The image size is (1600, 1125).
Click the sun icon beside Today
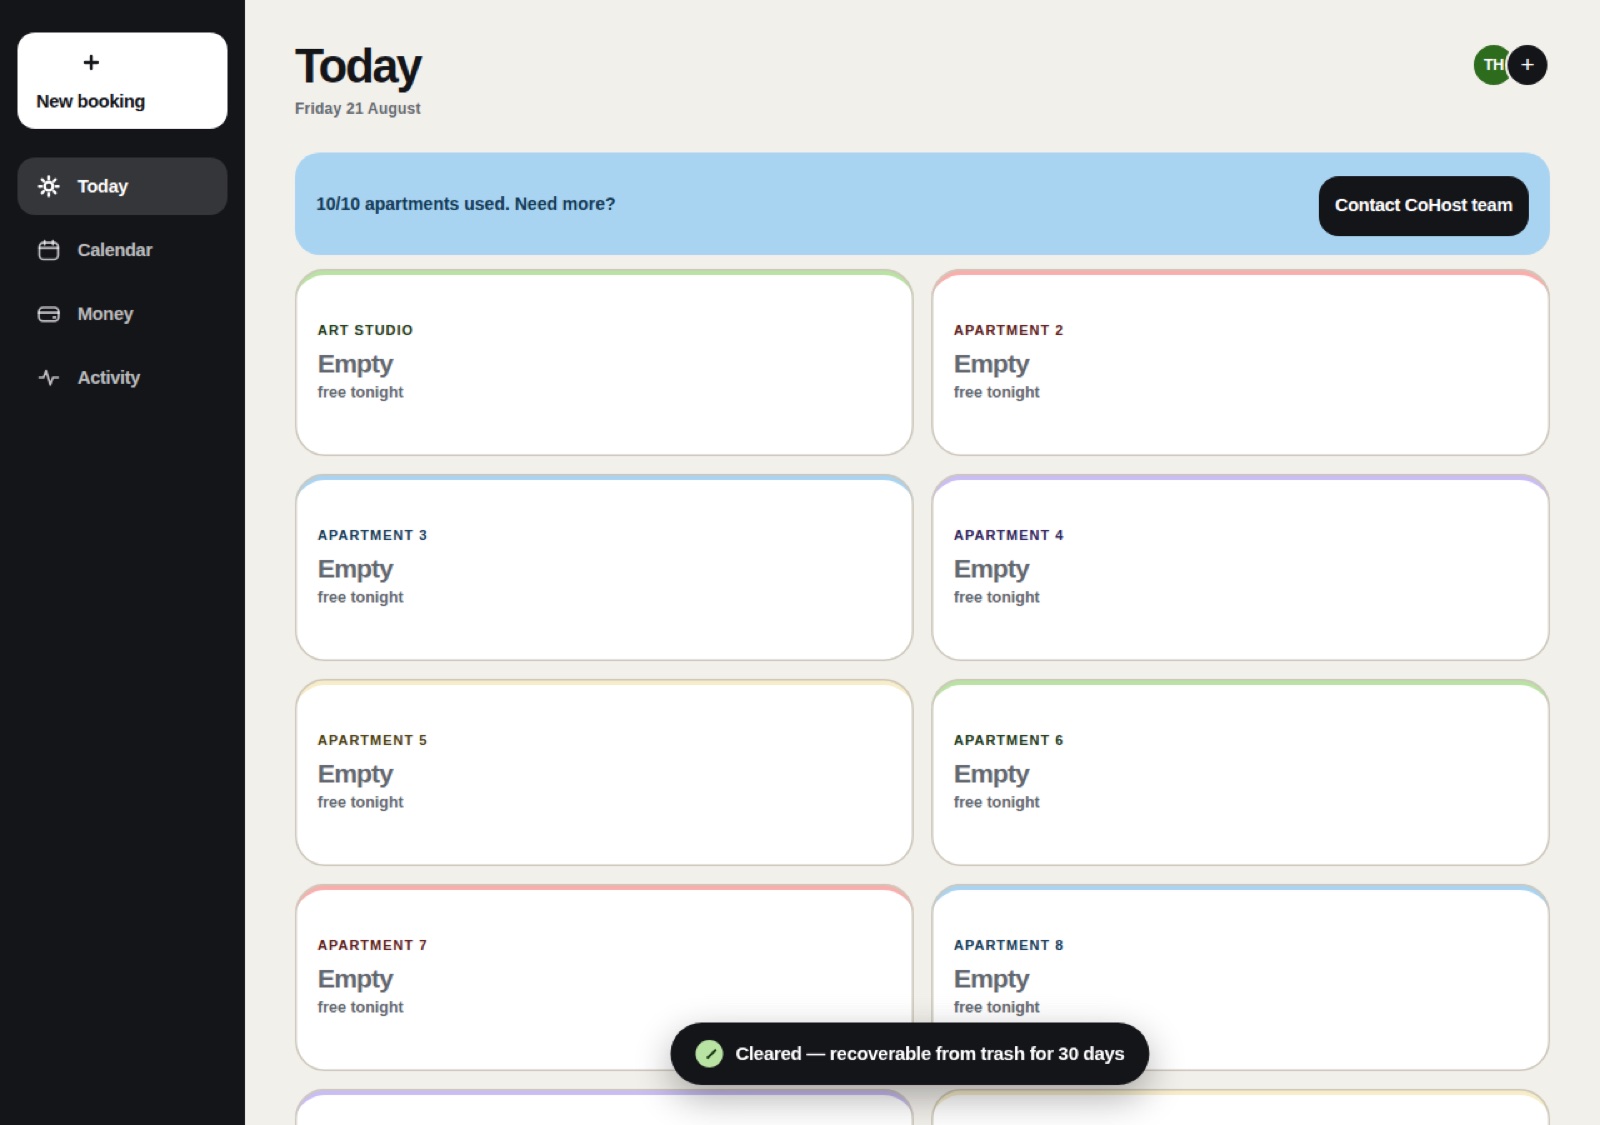click(x=49, y=186)
